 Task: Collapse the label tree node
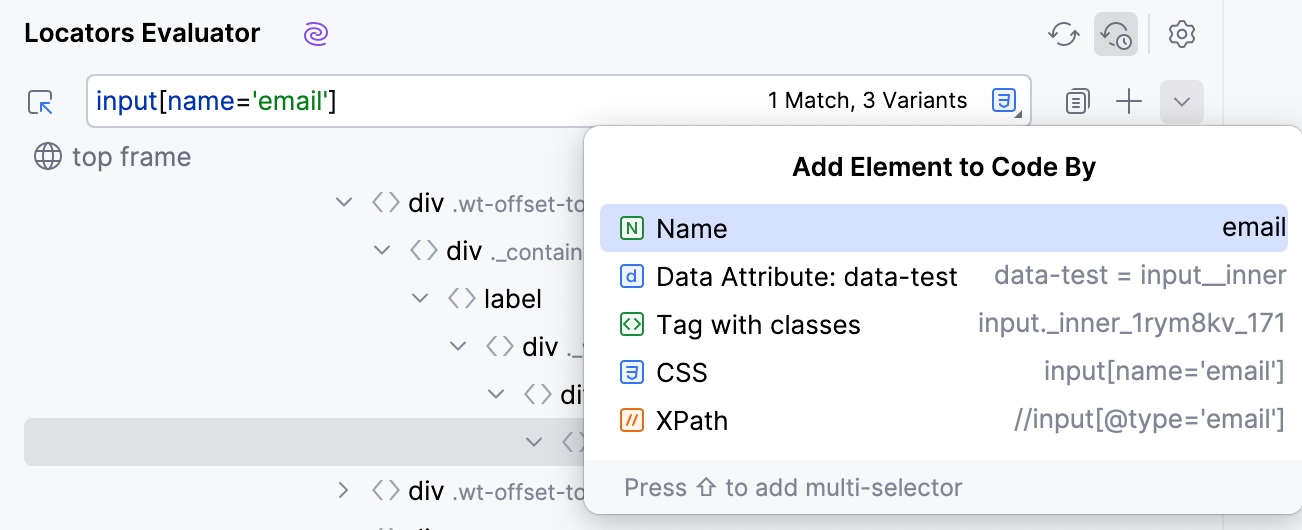pos(420,298)
